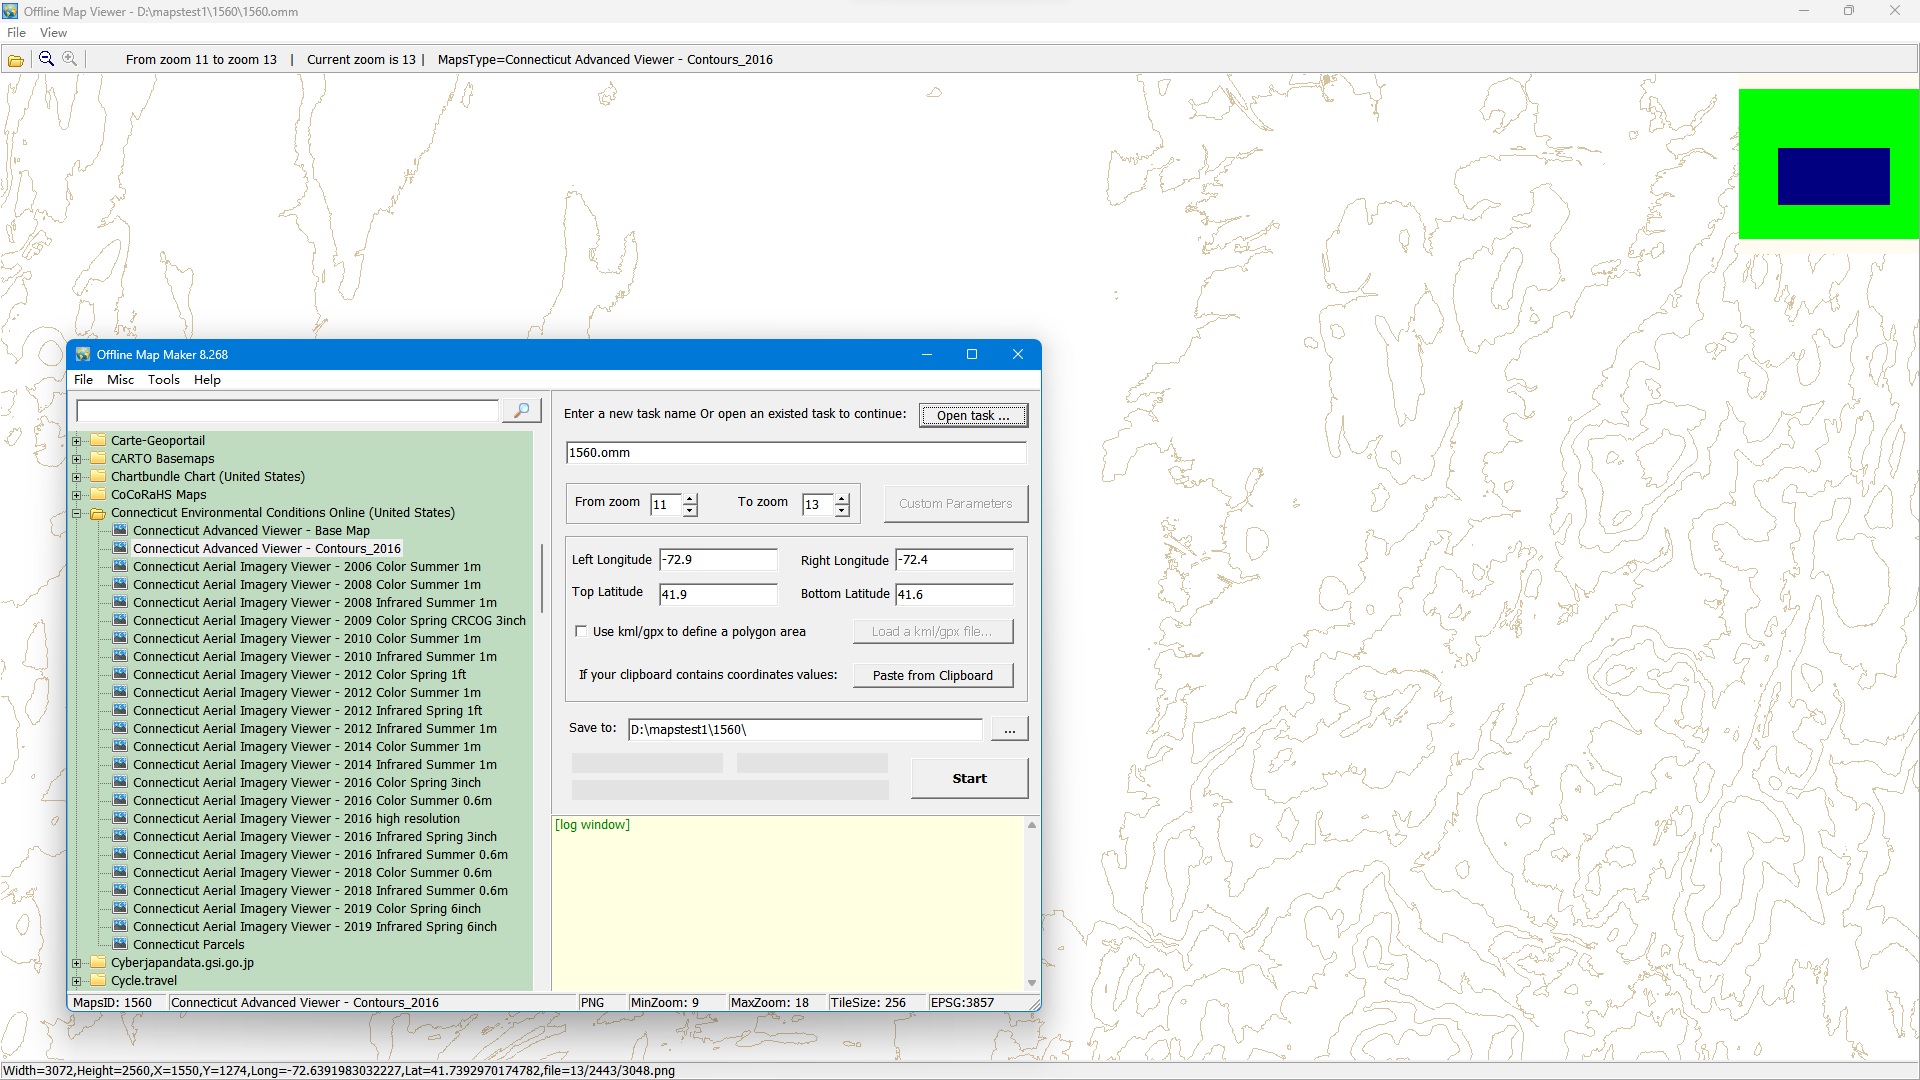Click the map icon of Contours_2016 entry

coord(120,548)
